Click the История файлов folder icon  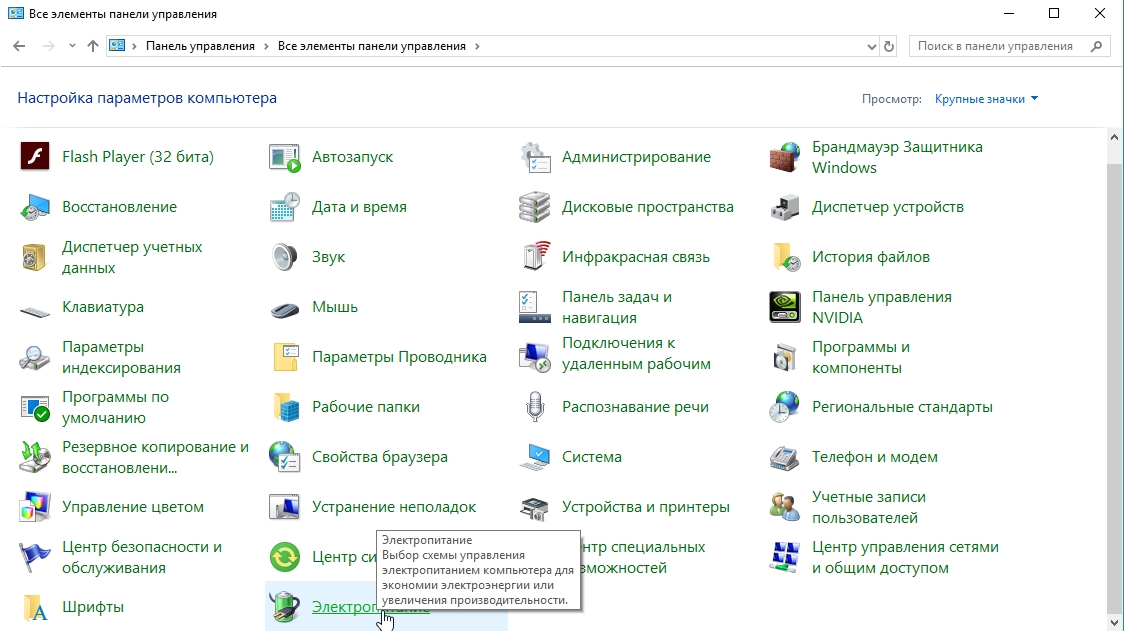coord(784,257)
